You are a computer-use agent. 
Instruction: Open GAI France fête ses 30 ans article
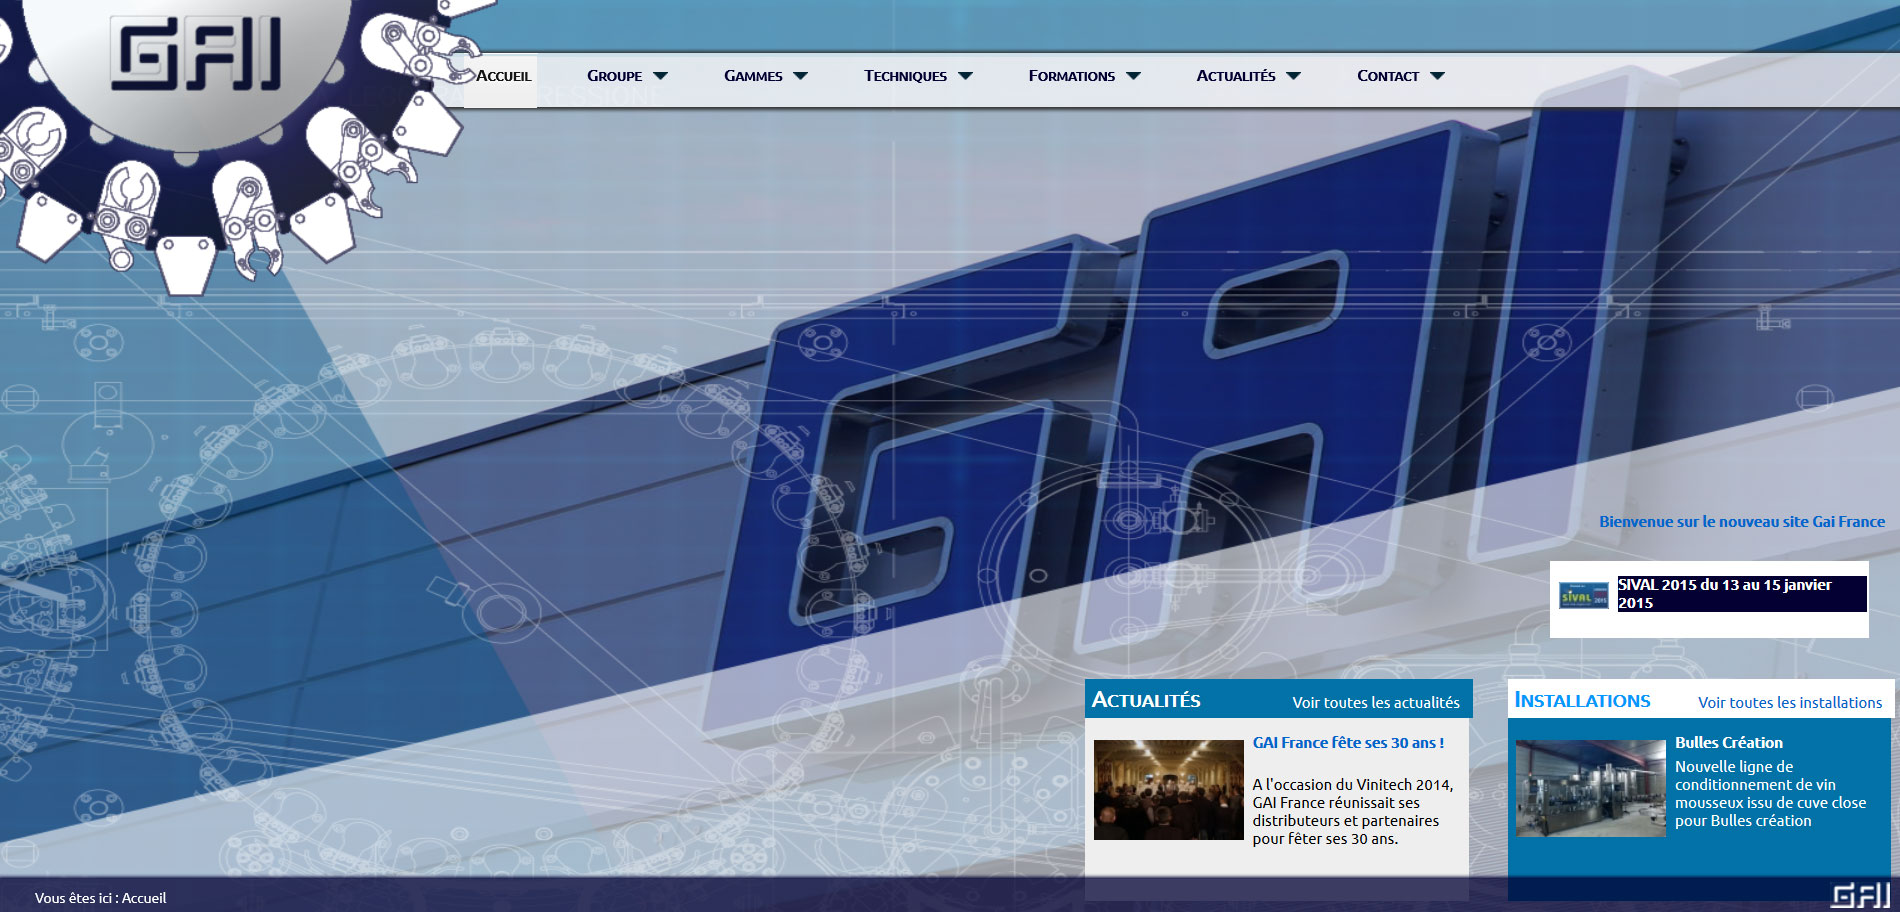[x=1348, y=743]
